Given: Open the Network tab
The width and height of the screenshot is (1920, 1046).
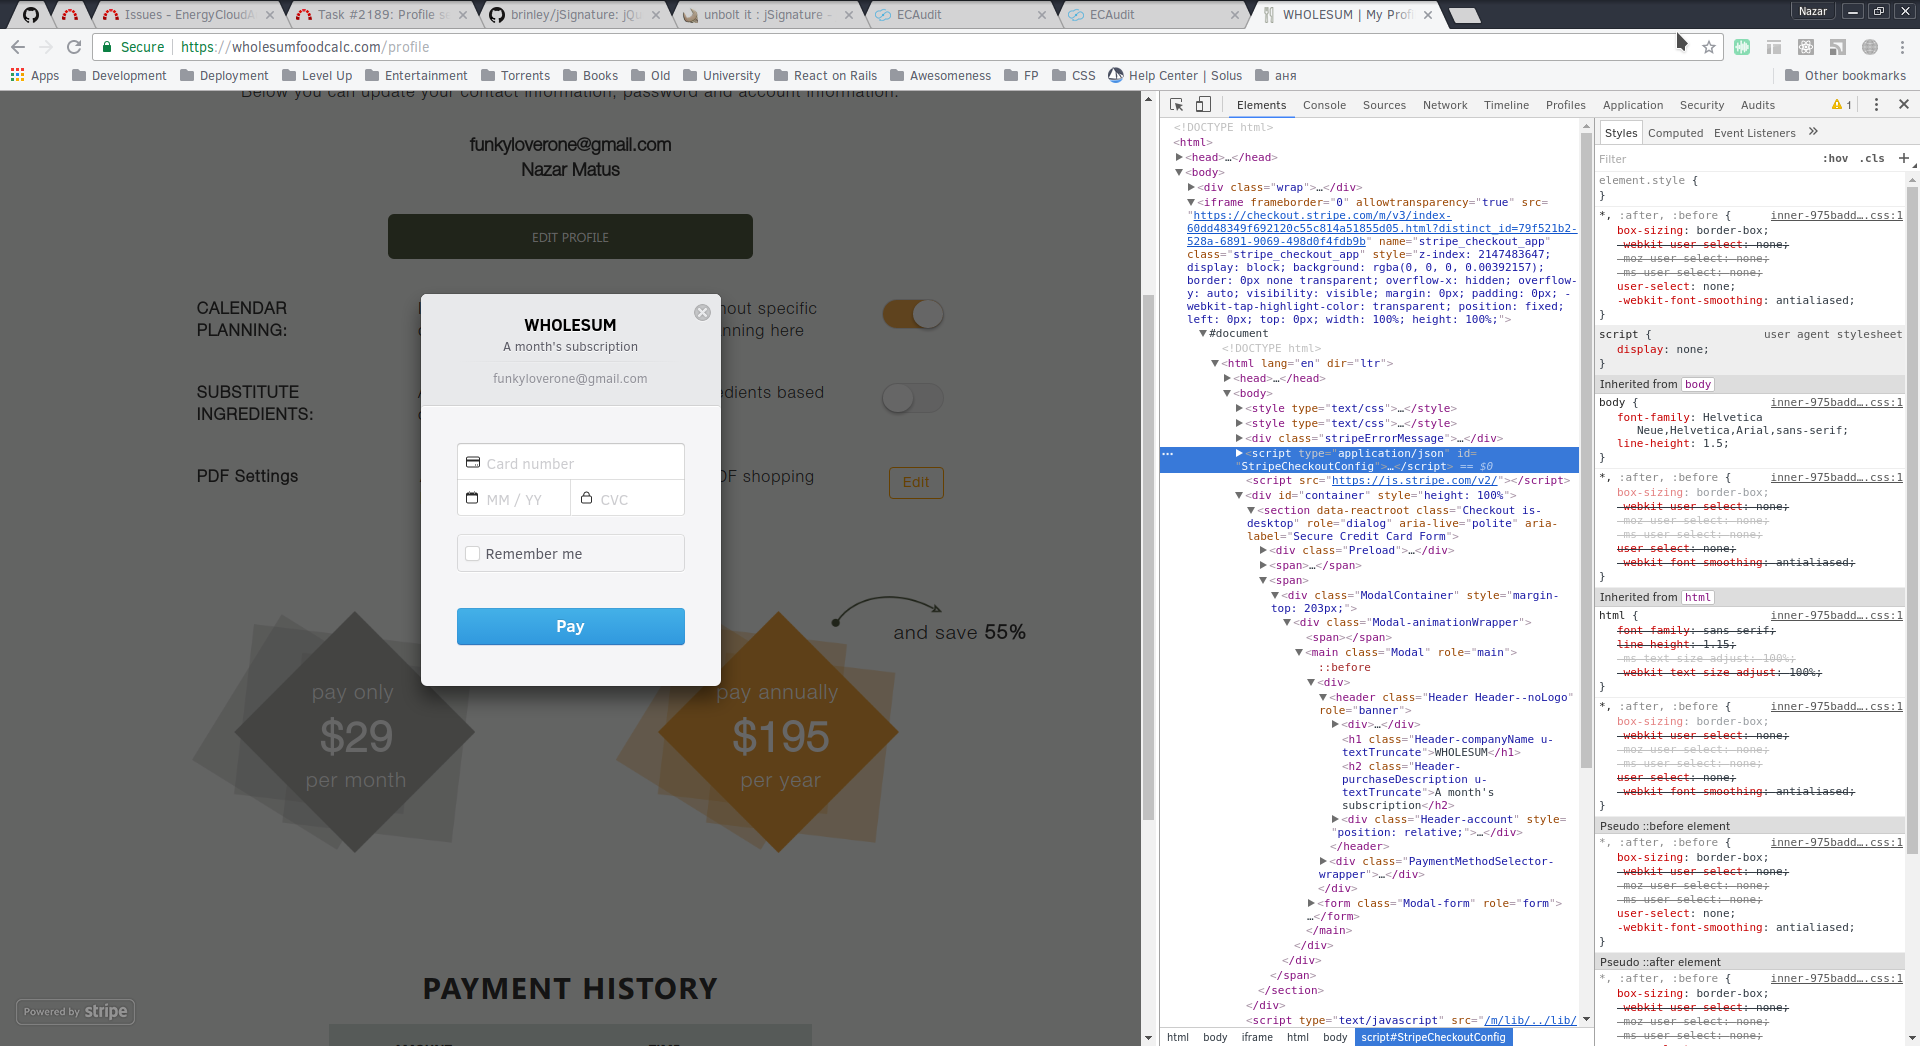Looking at the screenshot, I should (1445, 105).
